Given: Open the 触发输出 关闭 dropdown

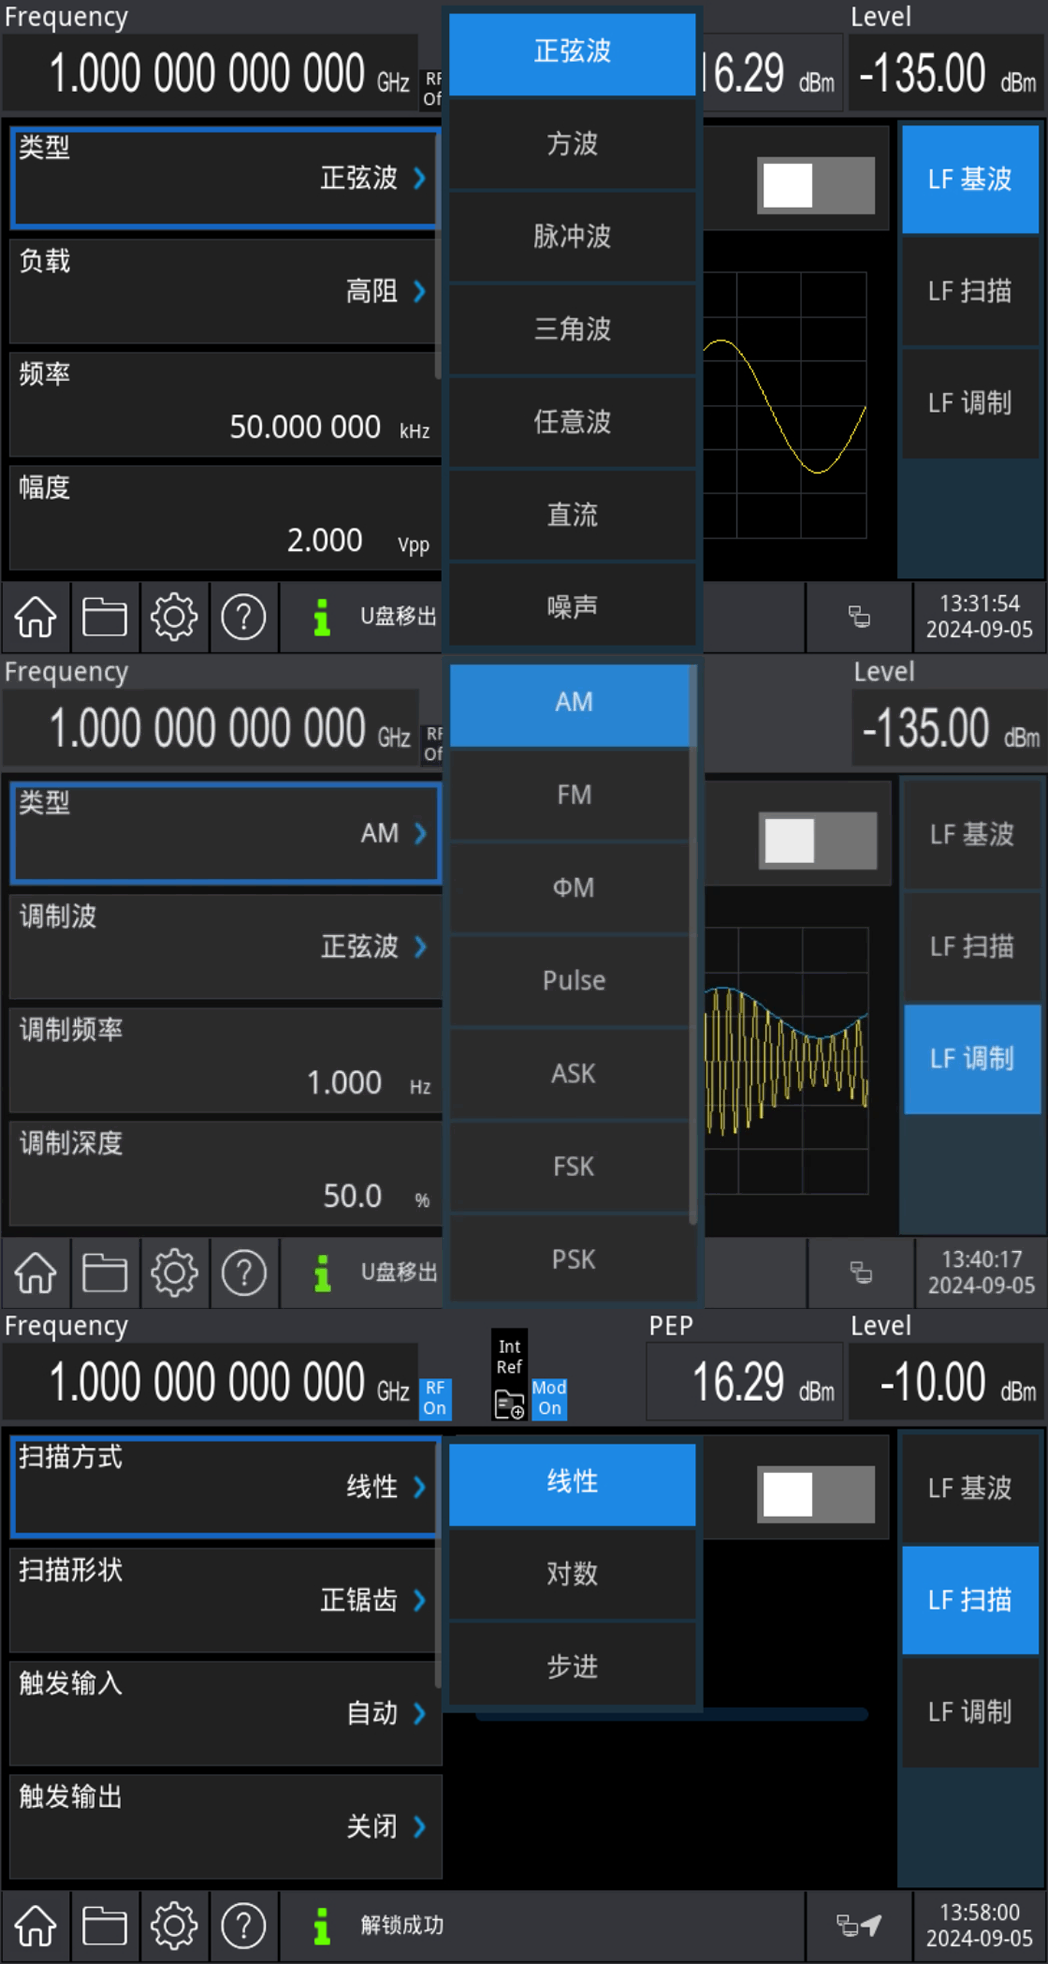Looking at the screenshot, I should [225, 1826].
